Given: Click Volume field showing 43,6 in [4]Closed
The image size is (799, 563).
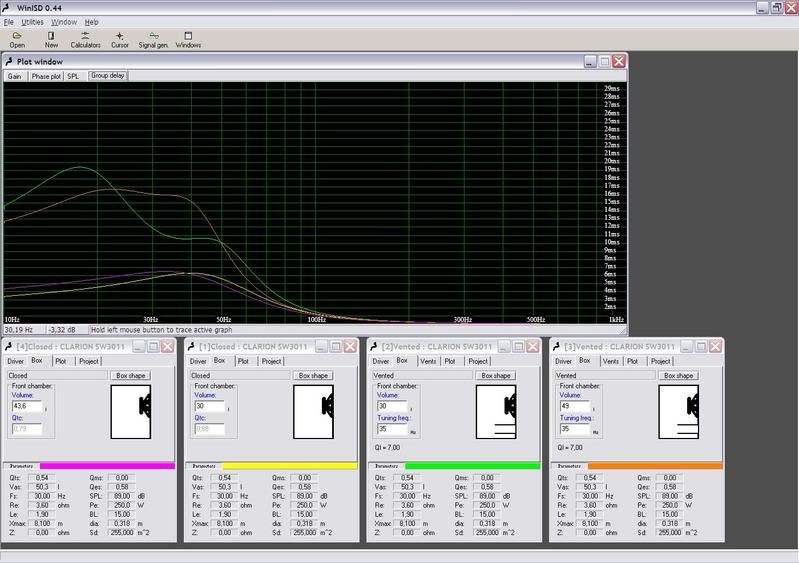Looking at the screenshot, I should point(27,406).
